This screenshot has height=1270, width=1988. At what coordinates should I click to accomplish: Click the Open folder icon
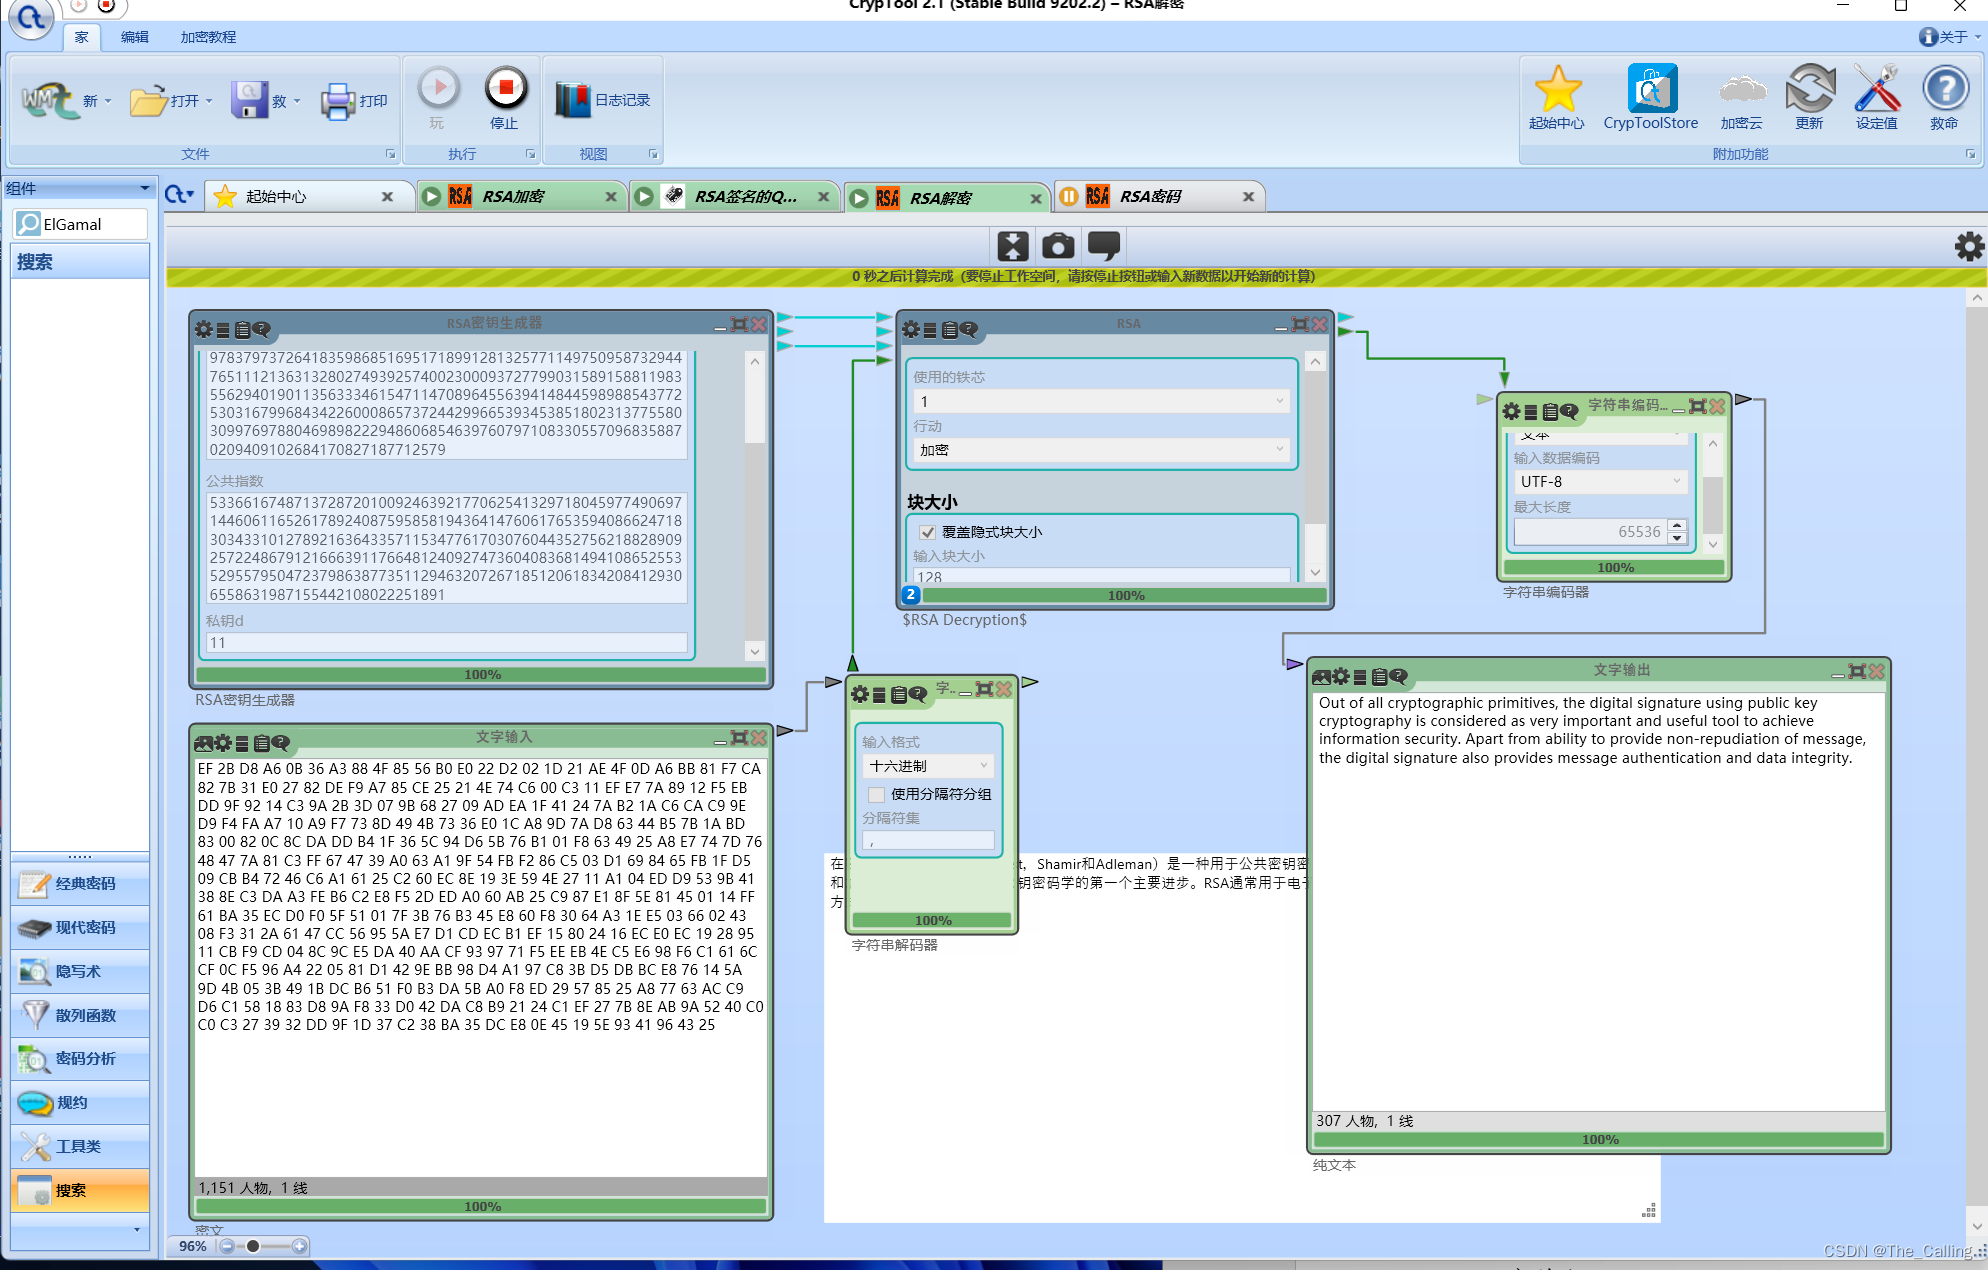tap(149, 101)
